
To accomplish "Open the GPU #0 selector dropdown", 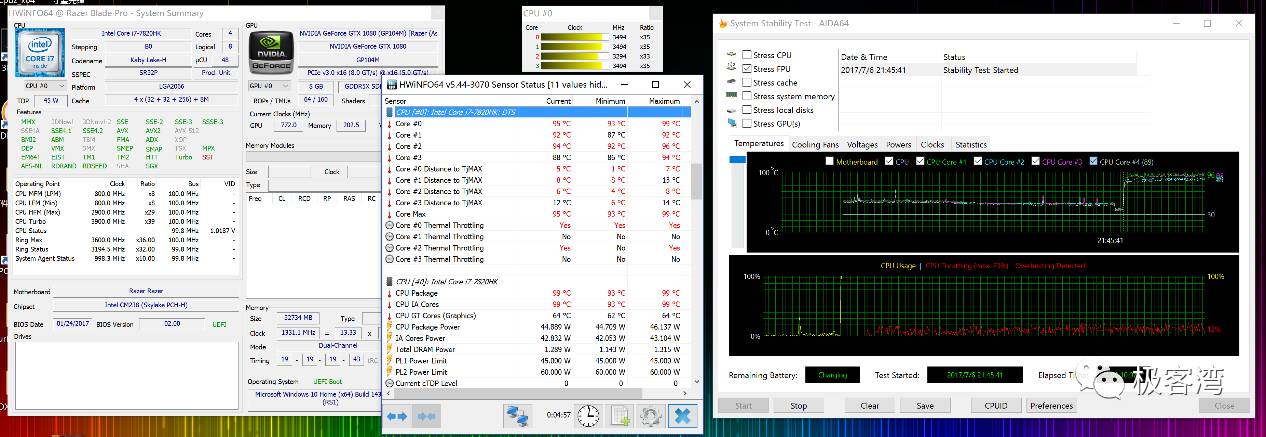I will [268, 87].
